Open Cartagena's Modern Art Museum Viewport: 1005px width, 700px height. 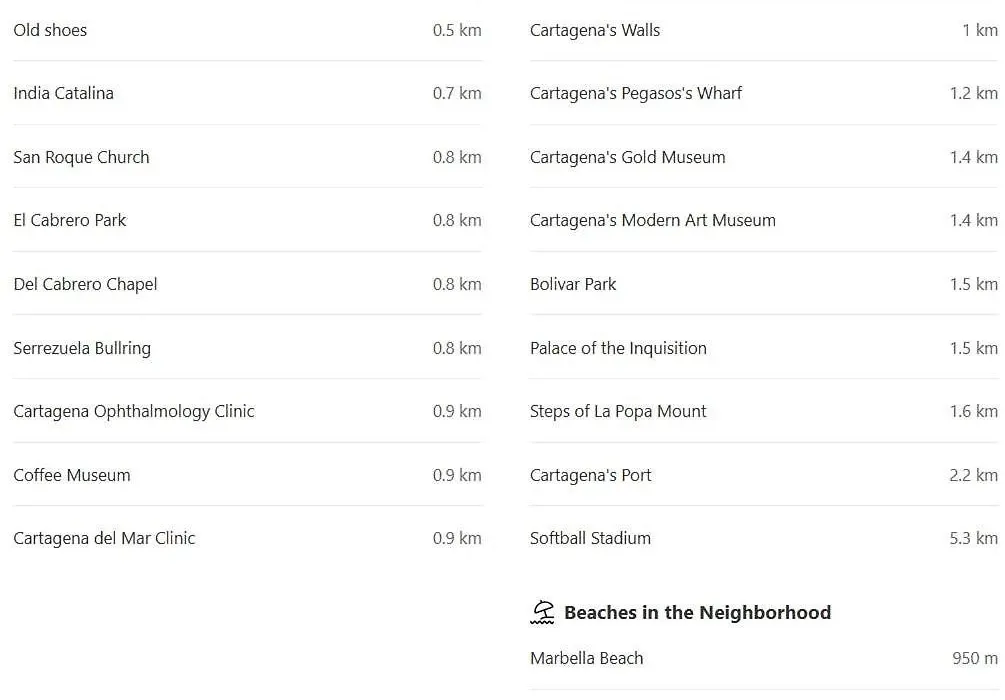(x=763, y=220)
